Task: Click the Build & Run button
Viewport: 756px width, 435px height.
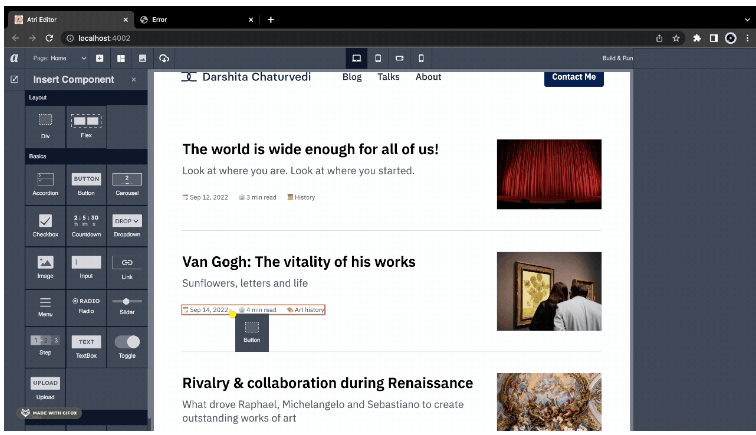Action: pos(617,58)
